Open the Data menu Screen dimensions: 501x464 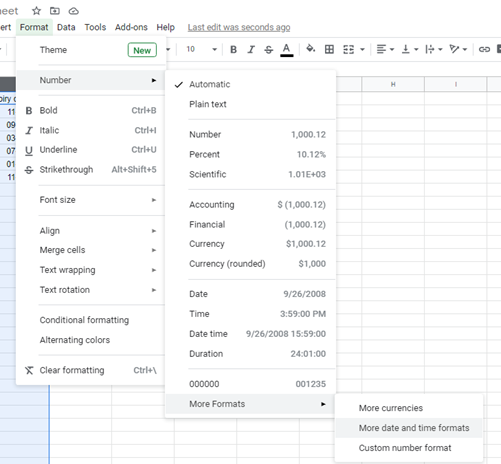(66, 27)
